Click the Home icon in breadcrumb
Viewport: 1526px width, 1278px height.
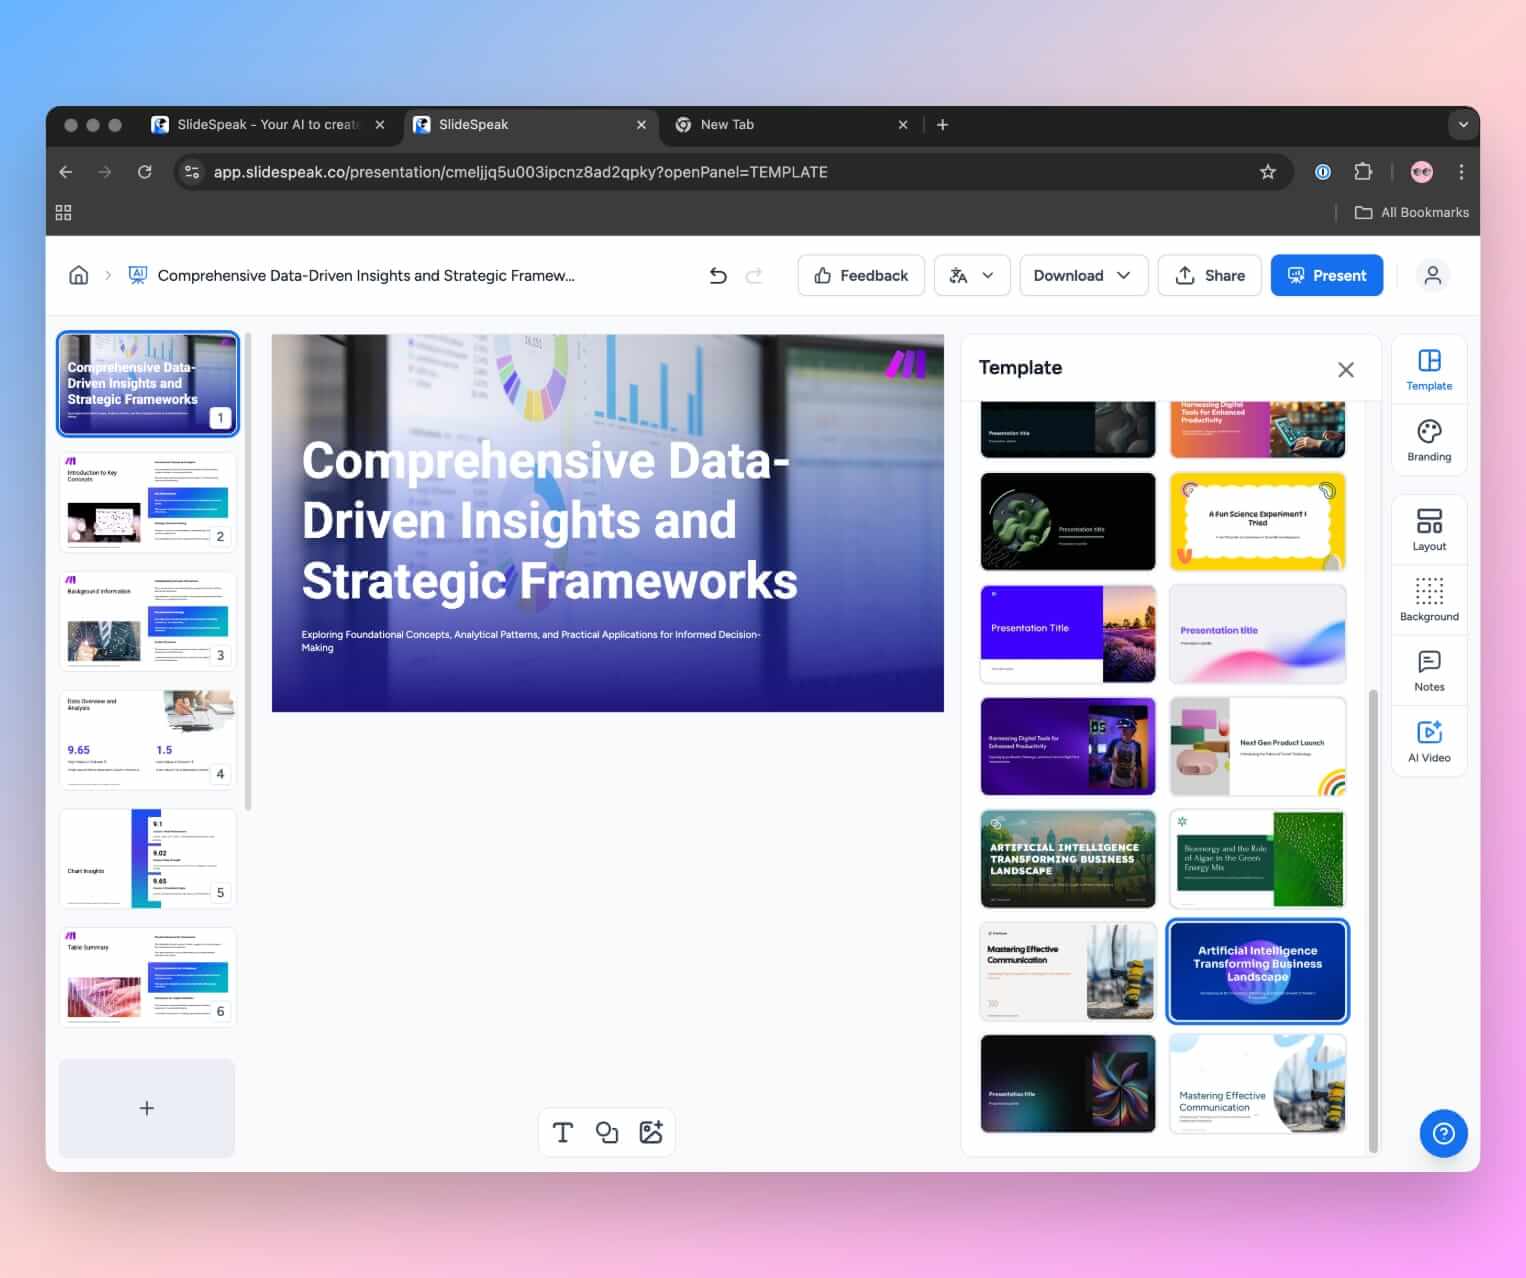coord(78,275)
